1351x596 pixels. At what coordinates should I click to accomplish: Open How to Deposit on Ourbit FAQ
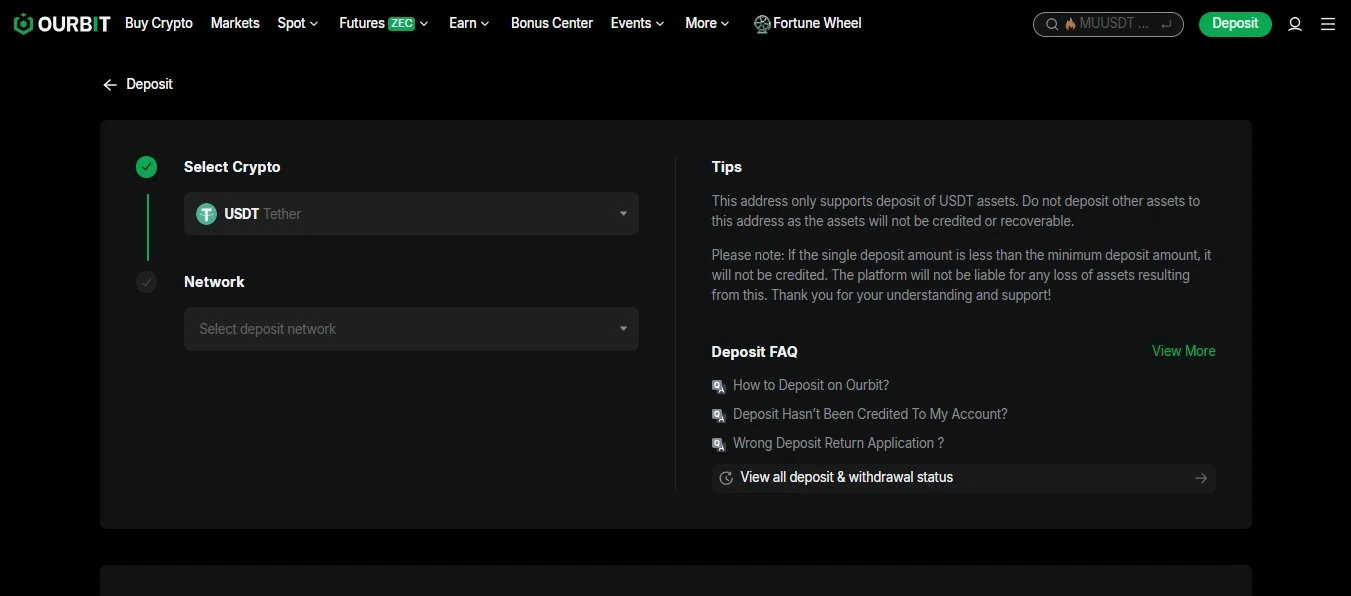[x=811, y=385]
